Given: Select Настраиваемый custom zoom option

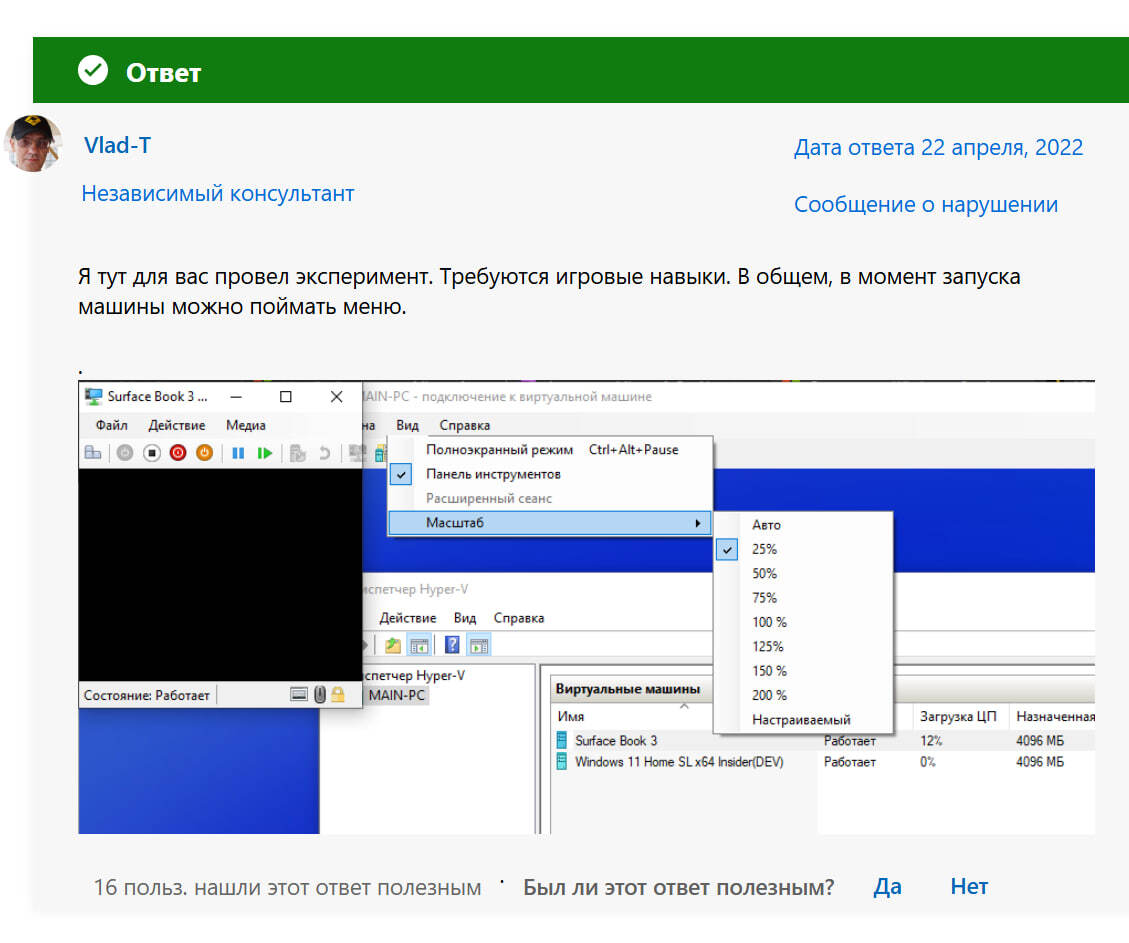Looking at the screenshot, I should 801,719.
